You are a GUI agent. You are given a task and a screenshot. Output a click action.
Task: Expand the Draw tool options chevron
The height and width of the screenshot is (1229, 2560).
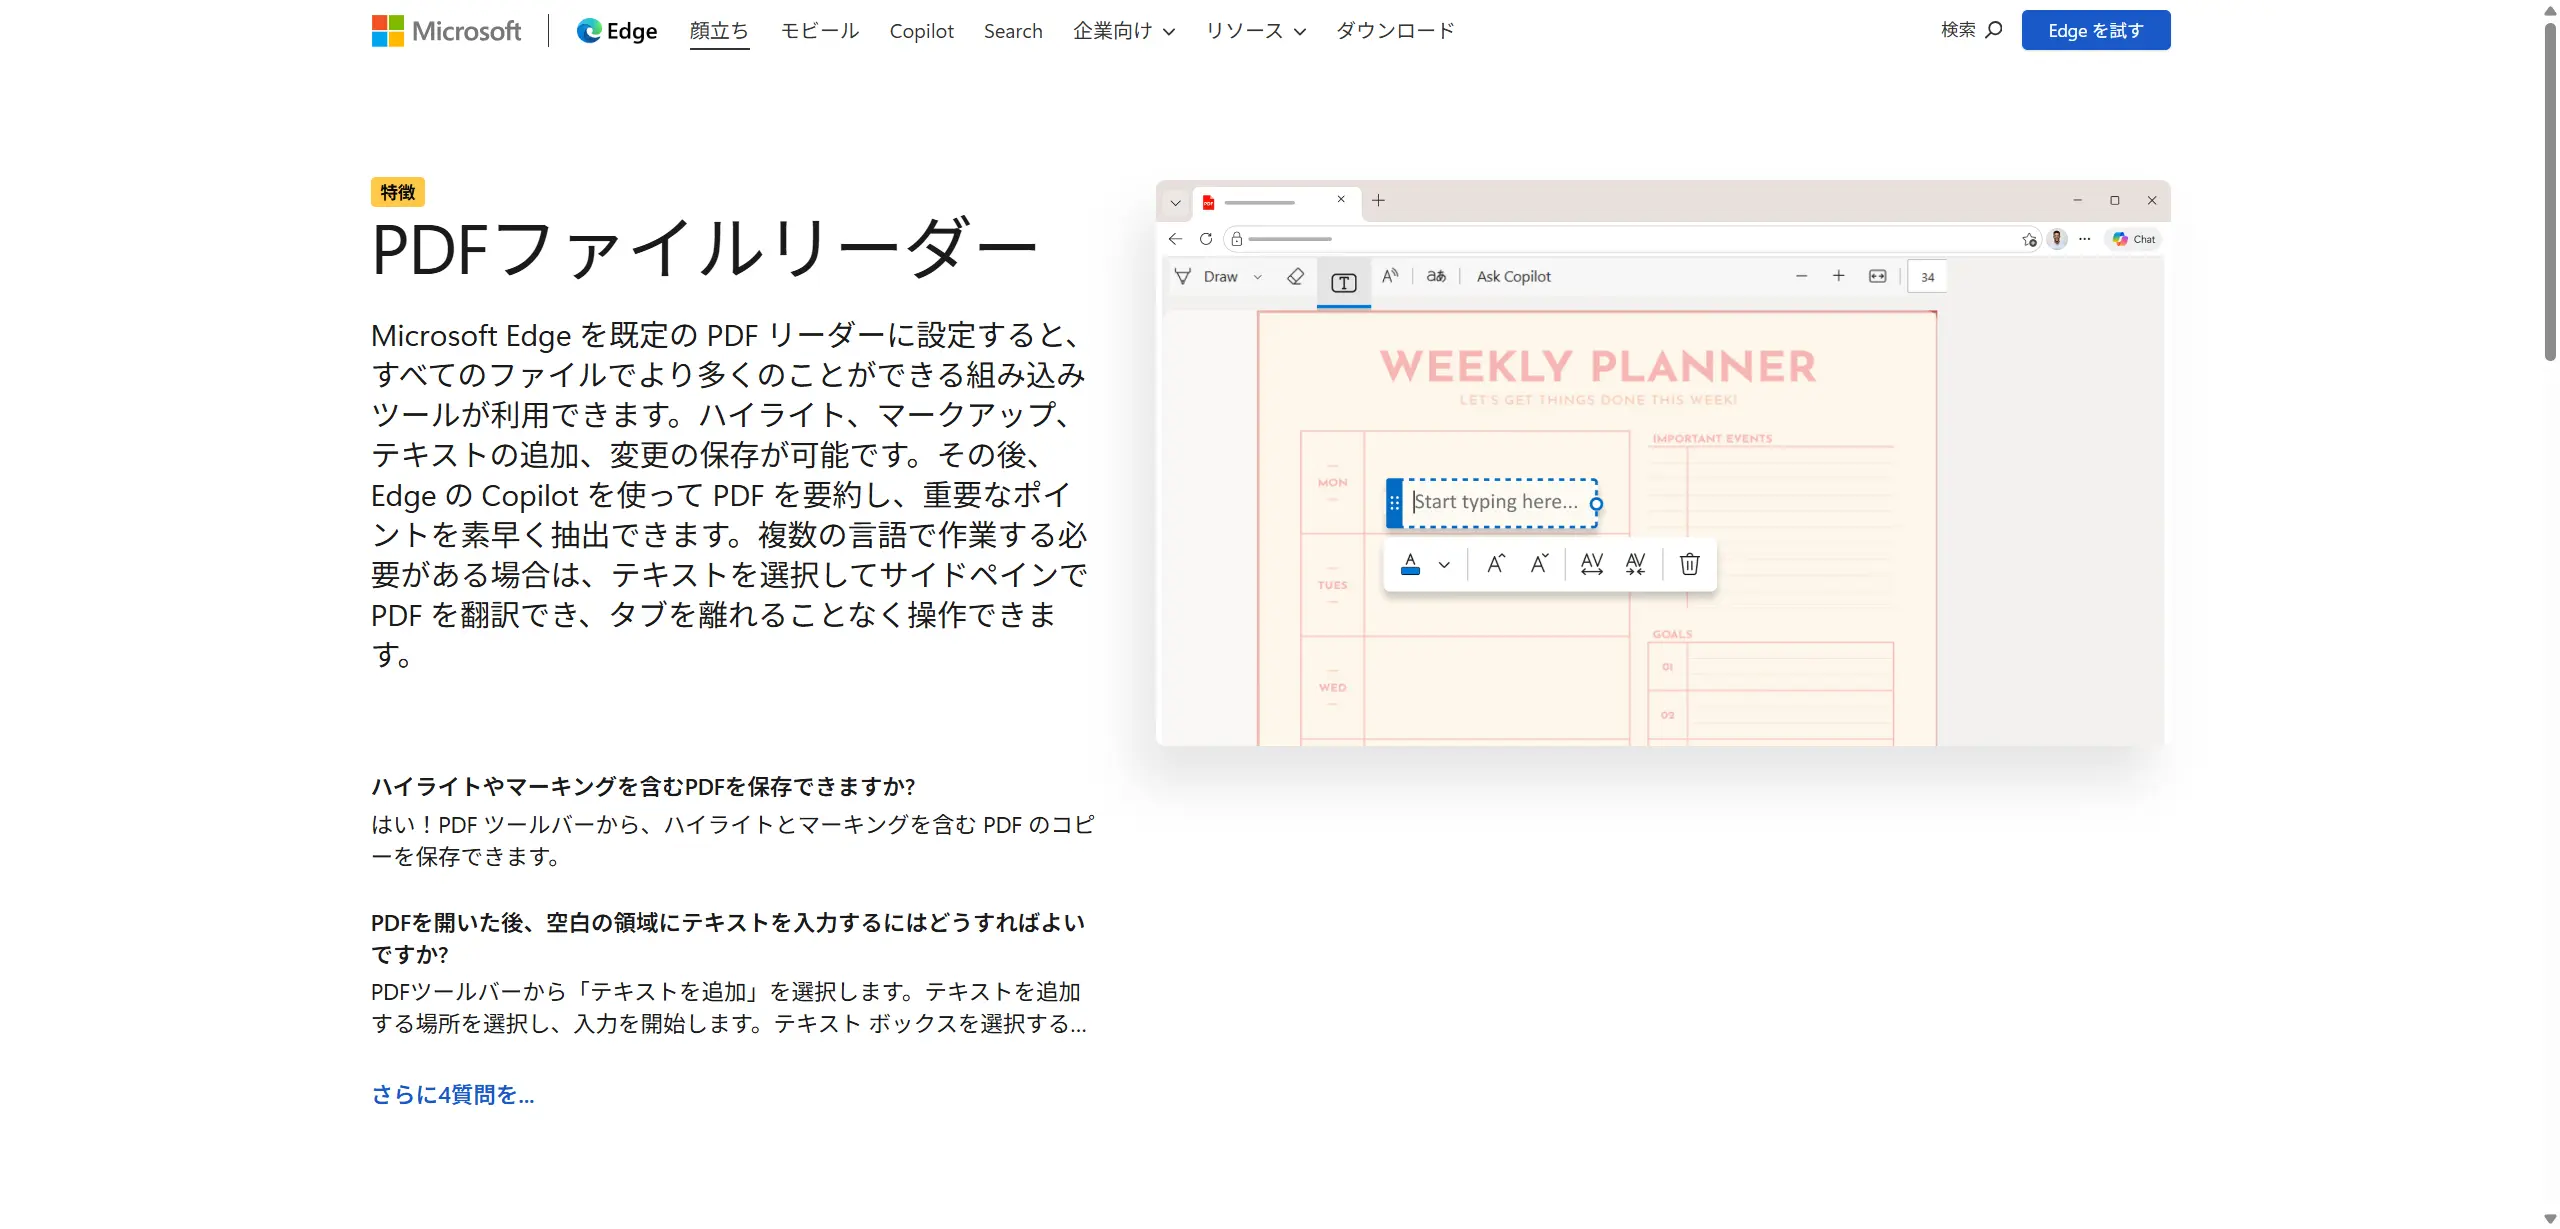tap(1258, 277)
